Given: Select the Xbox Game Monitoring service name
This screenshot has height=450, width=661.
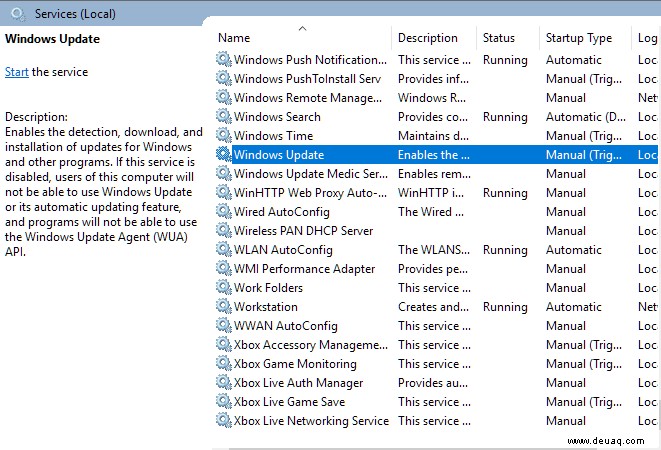Looking at the screenshot, I should pyautogui.click(x=295, y=364).
